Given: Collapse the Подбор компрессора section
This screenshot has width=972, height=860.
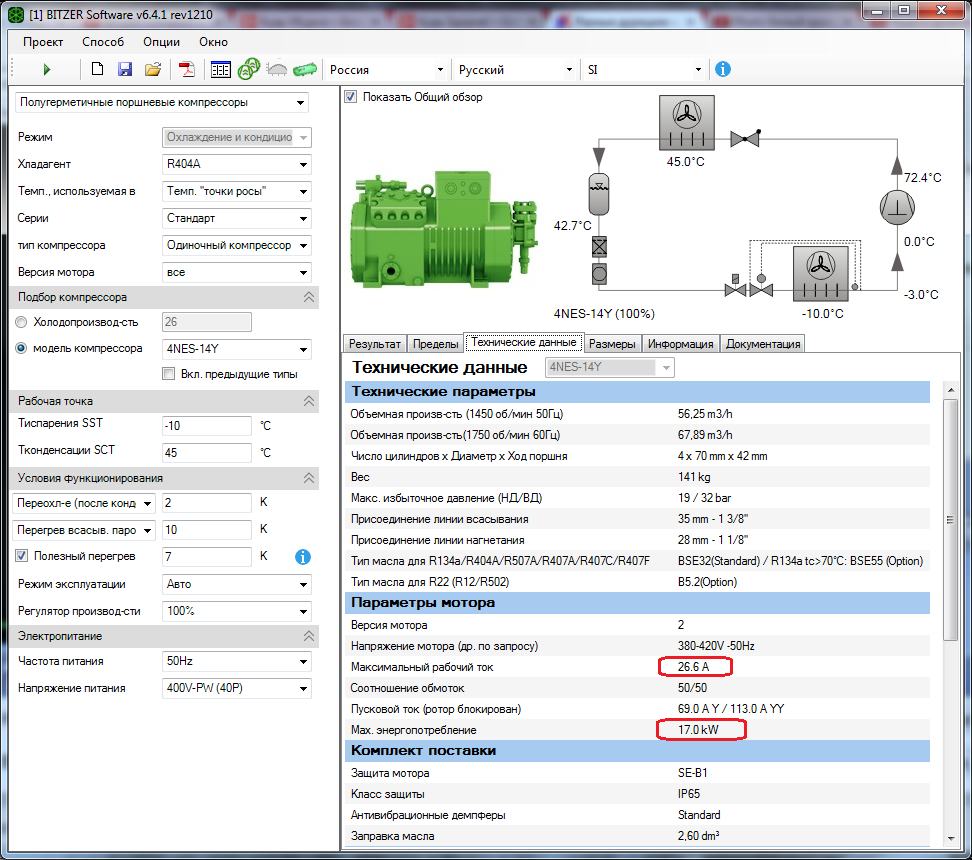Looking at the screenshot, I should tap(309, 298).
